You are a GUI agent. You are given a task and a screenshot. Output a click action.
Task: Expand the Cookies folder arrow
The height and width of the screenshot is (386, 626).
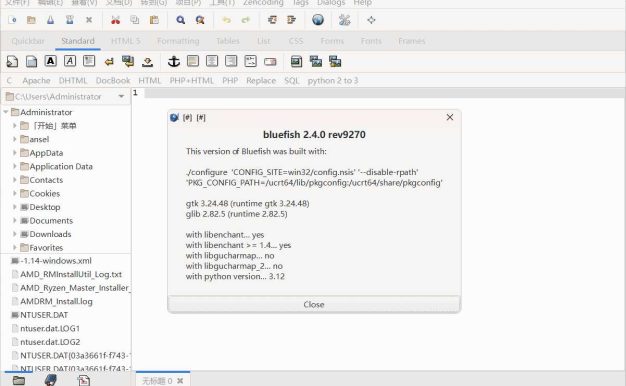click(15, 194)
